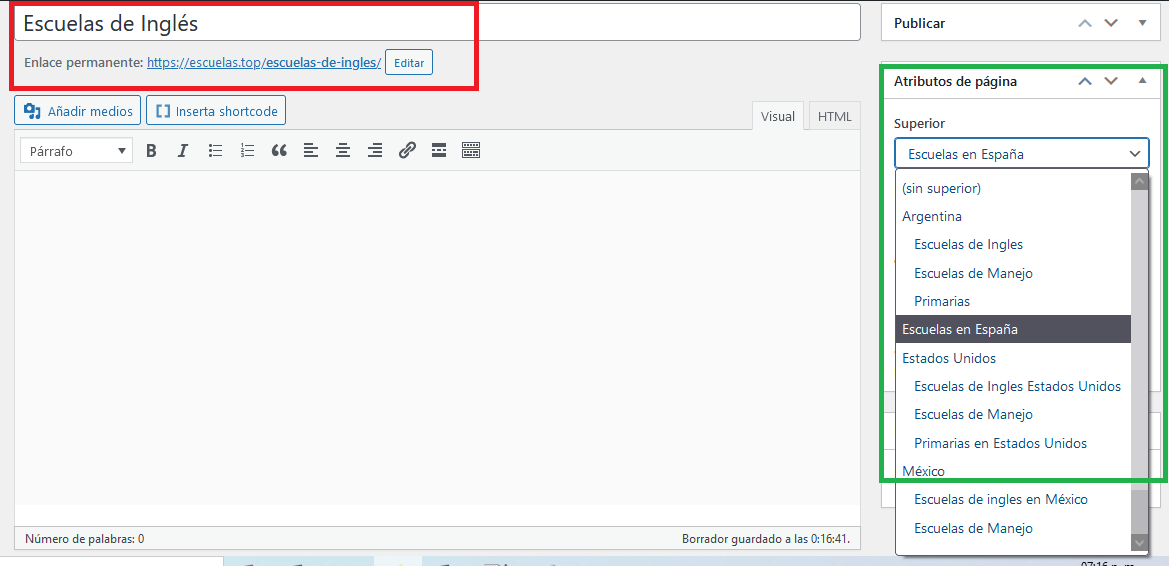Insert a numbered list
1169x566 pixels.
(x=247, y=151)
